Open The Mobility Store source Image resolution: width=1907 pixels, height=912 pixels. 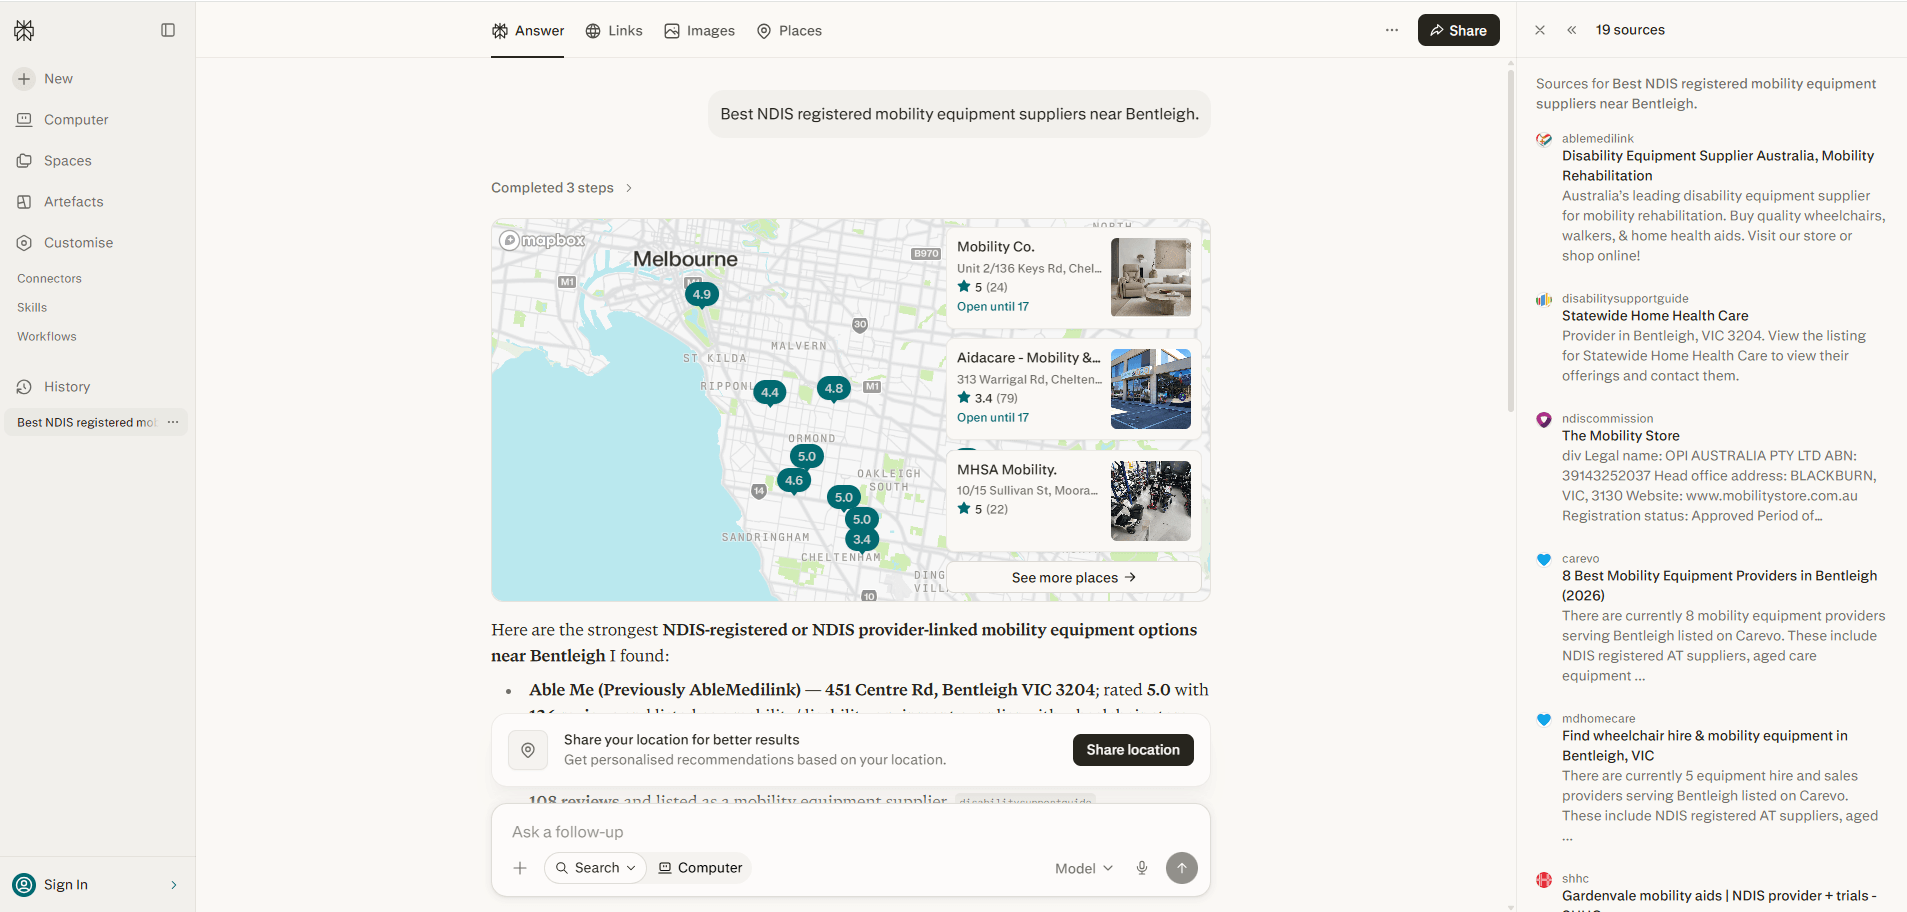[1620, 436]
